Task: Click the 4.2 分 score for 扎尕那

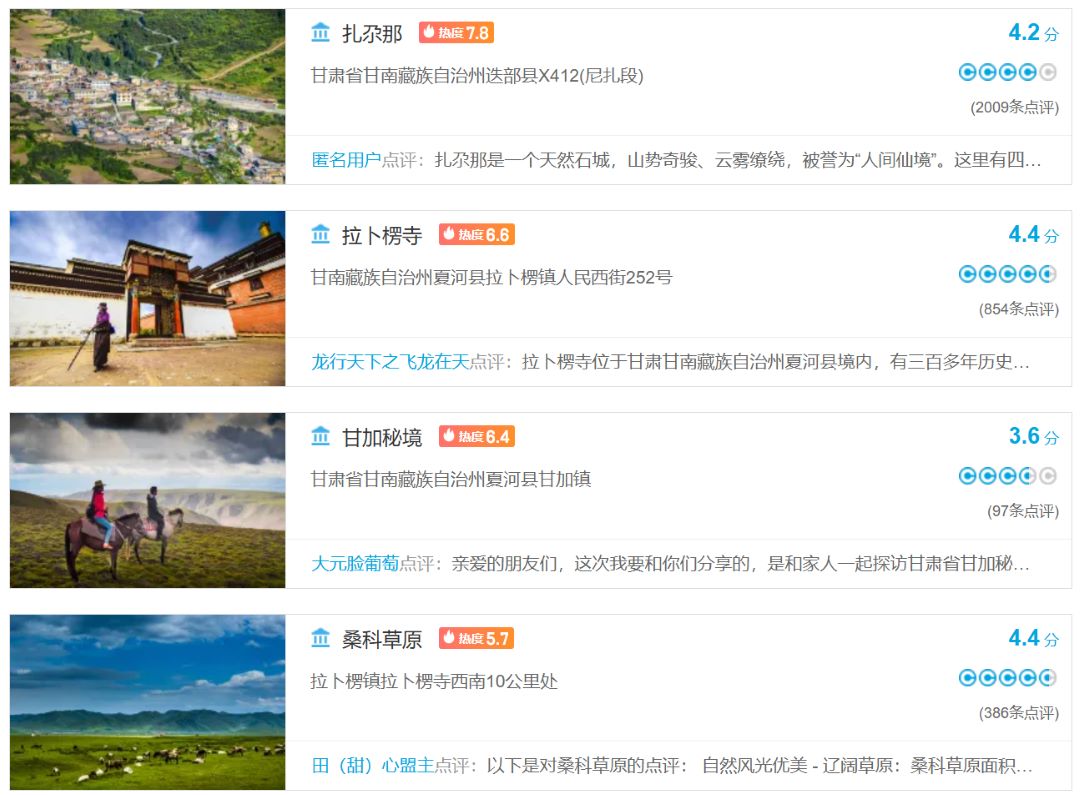Action: [x=1033, y=32]
